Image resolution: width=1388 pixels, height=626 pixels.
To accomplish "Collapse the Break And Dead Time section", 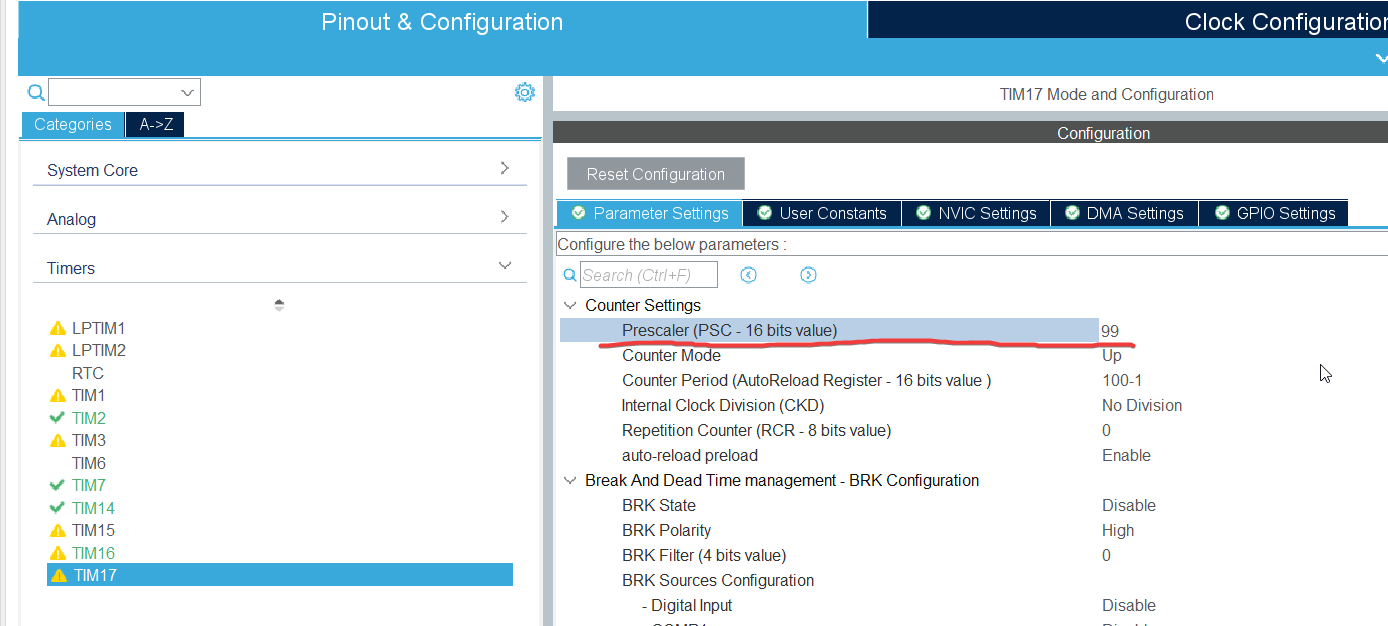I will pyautogui.click(x=570, y=480).
